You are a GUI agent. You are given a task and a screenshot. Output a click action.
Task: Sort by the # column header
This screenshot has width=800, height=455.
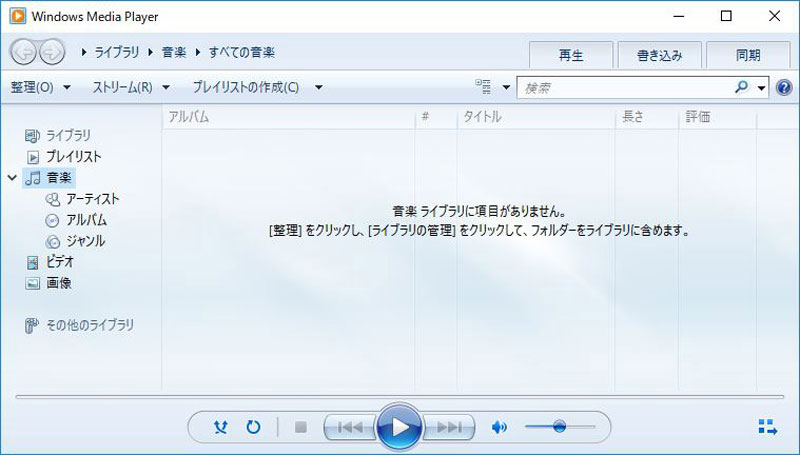(x=436, y=117)
